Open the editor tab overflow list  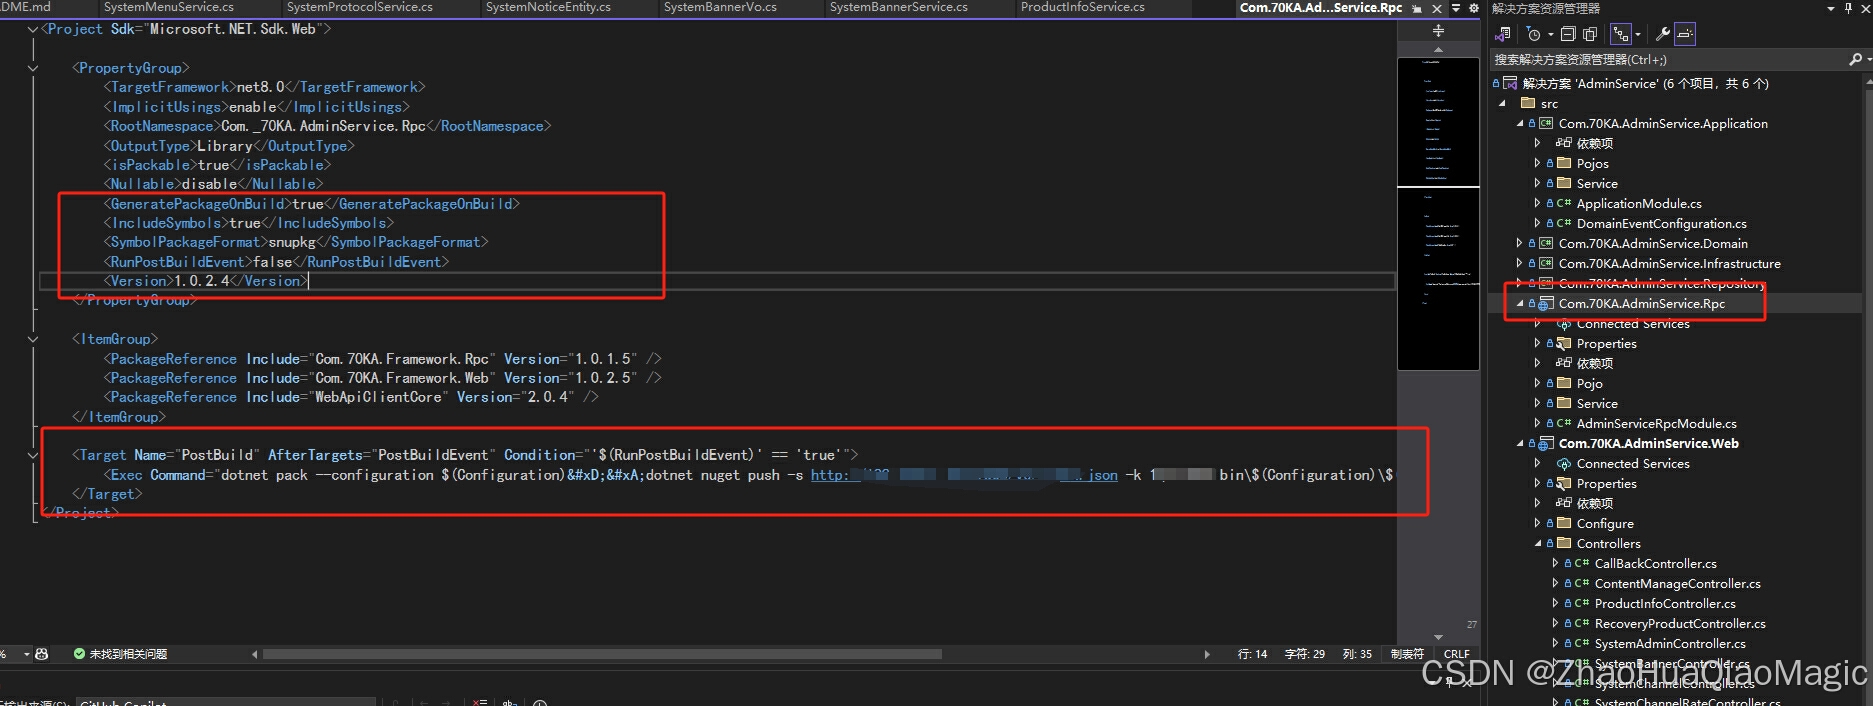click(1456, 8)
